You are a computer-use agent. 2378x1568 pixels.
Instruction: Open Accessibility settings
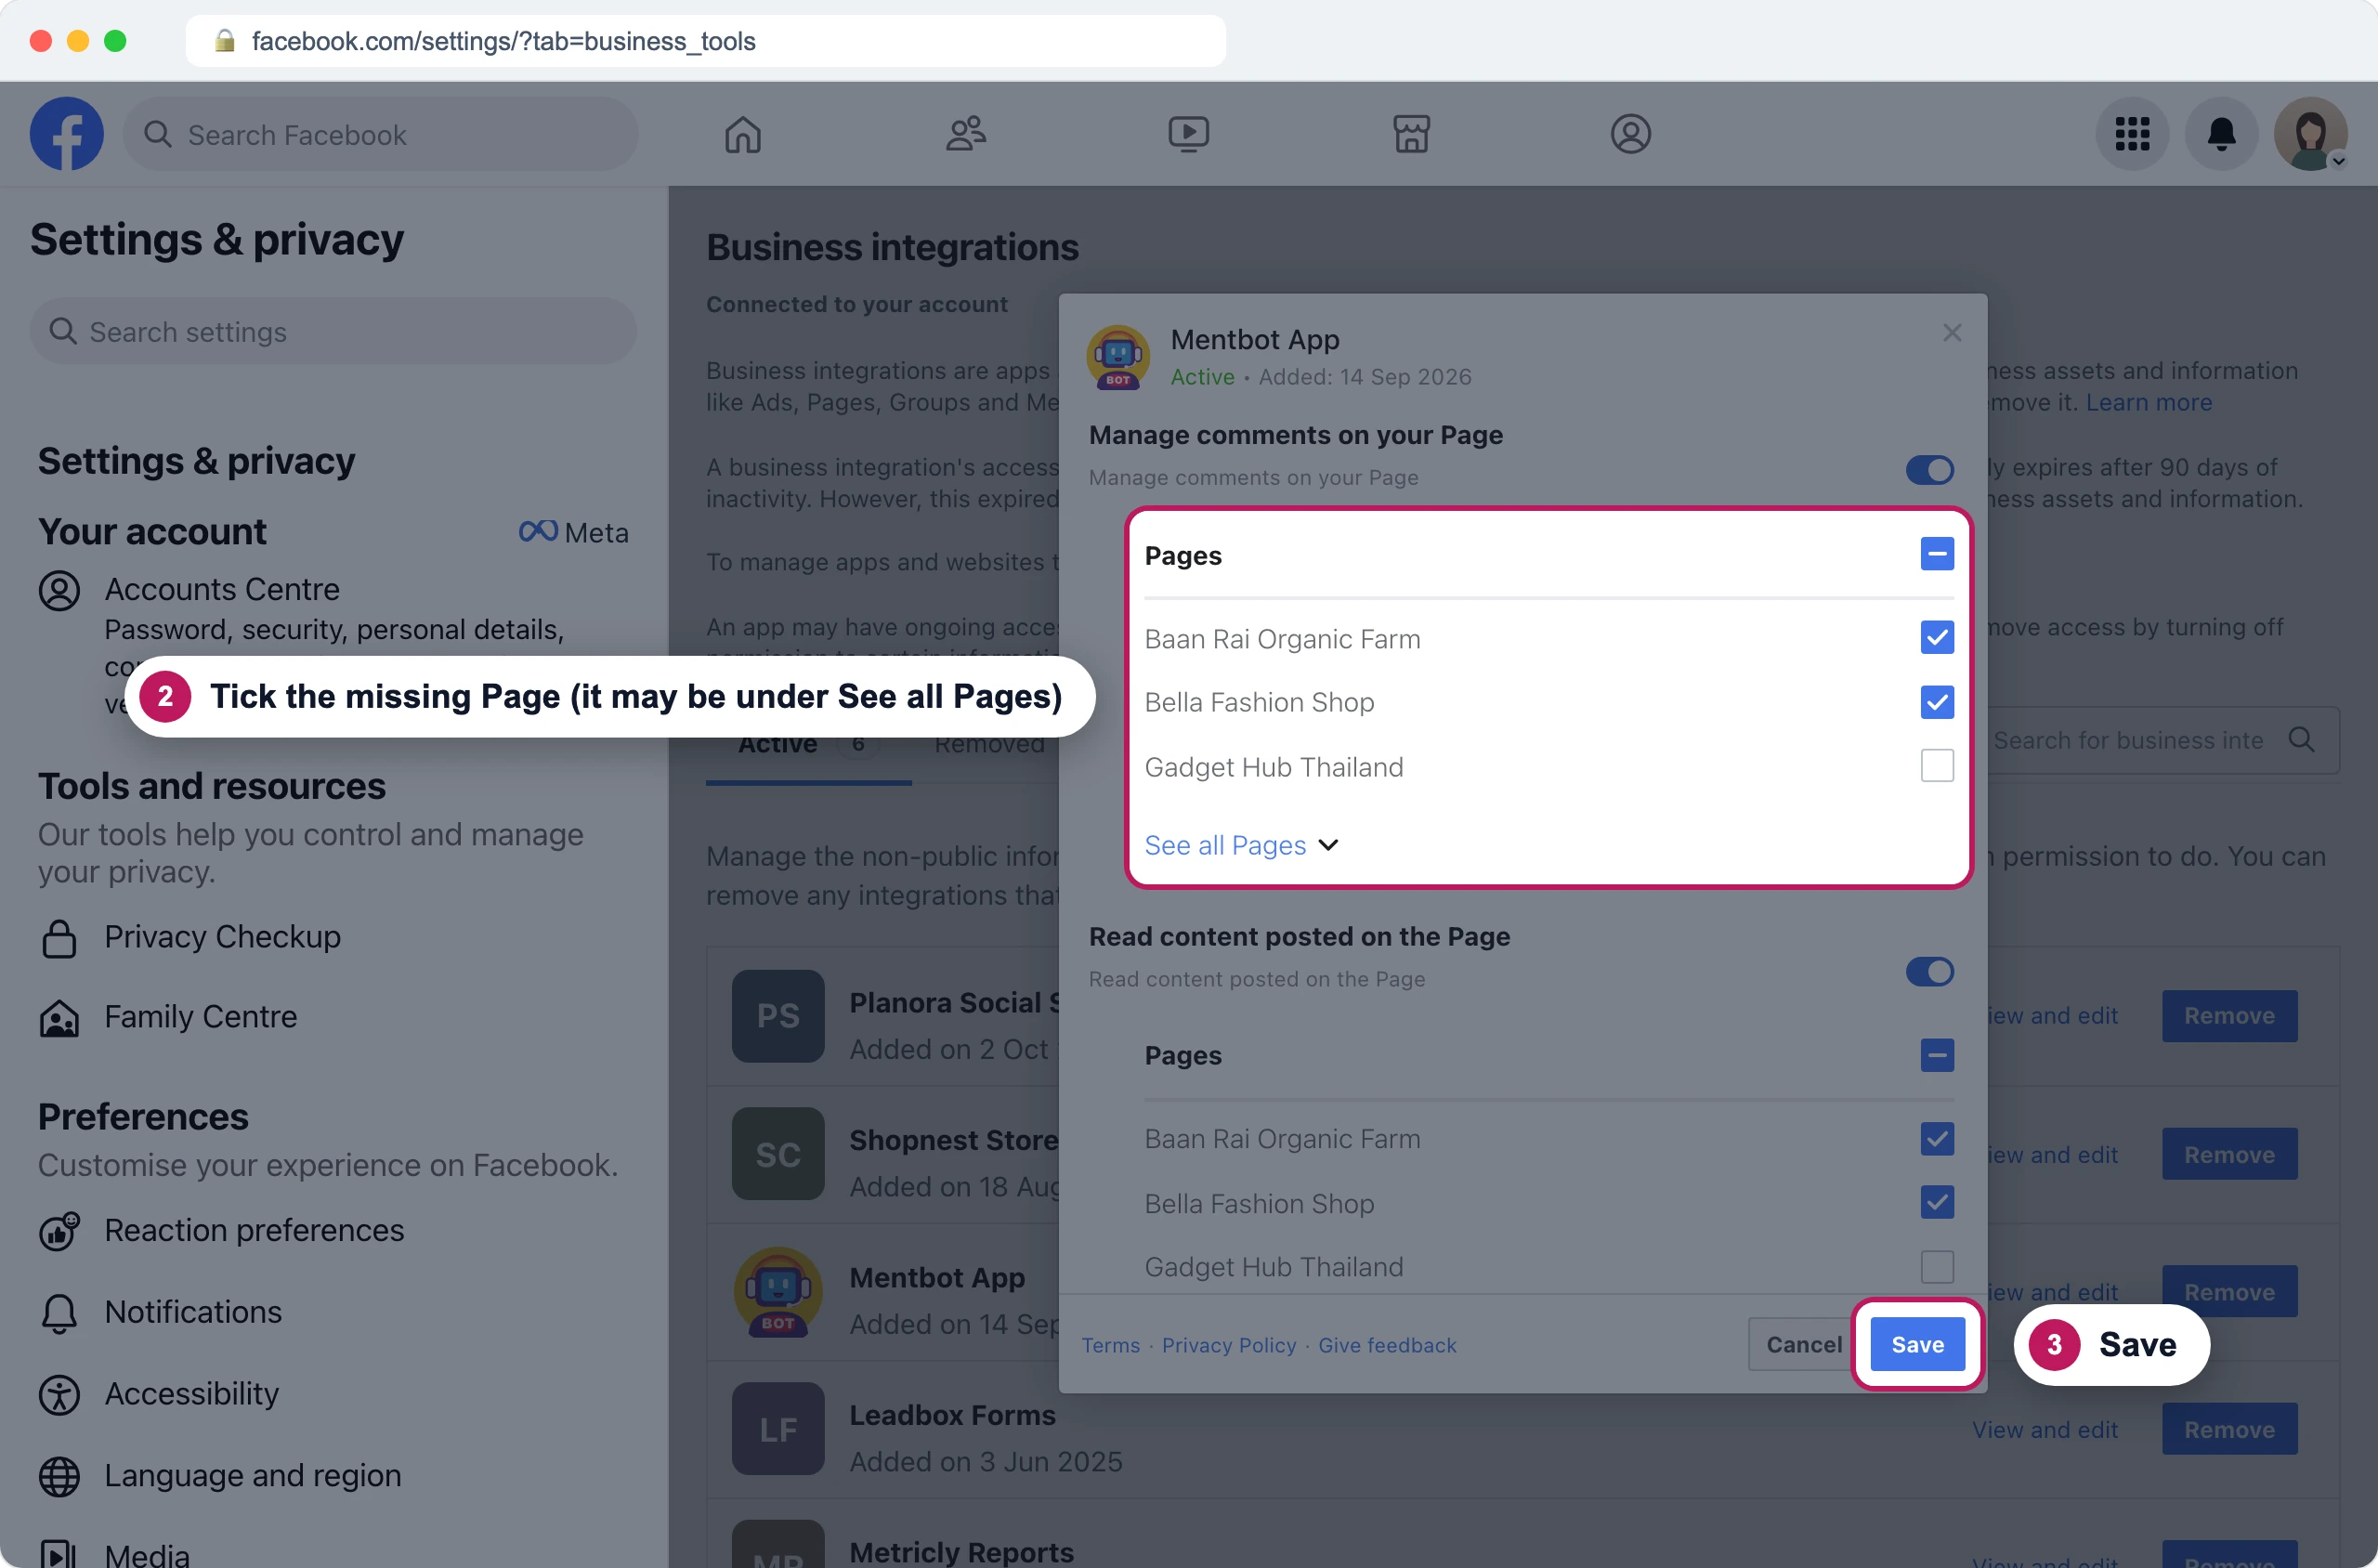click(x=192, y=1394)
